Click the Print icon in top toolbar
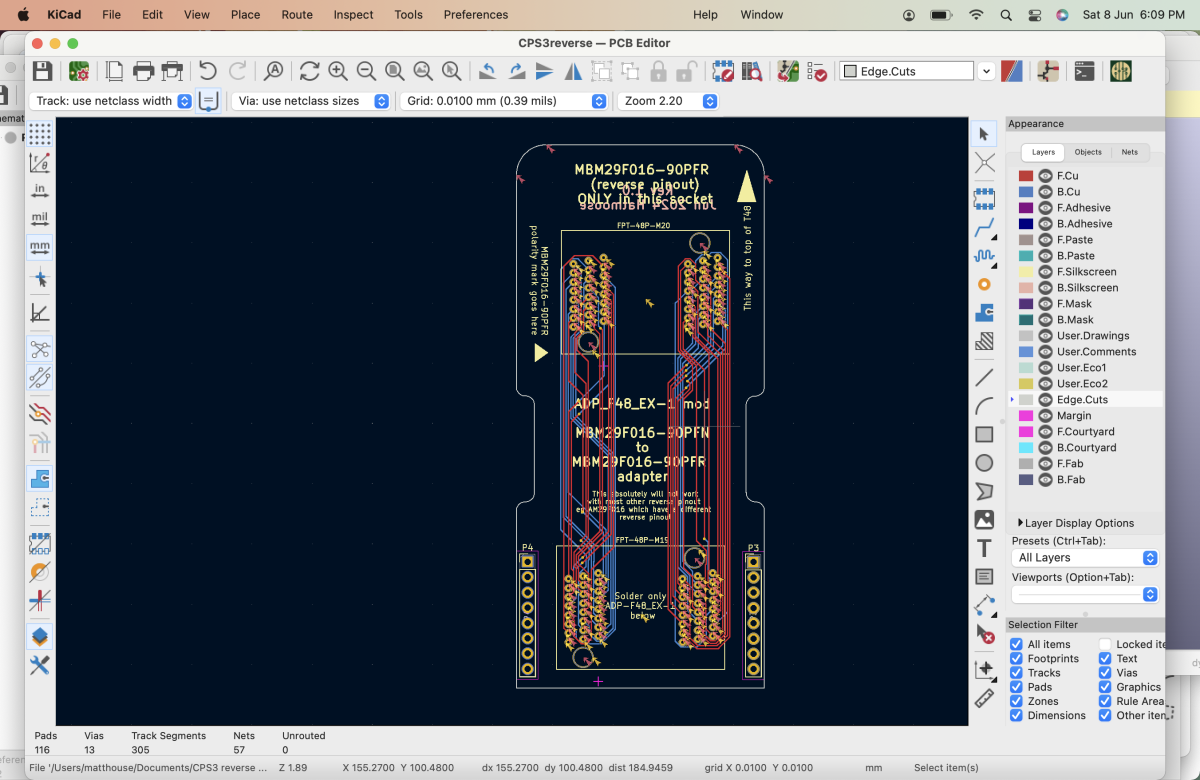The height and width of the screenshot is (780, 1200). 144,71
